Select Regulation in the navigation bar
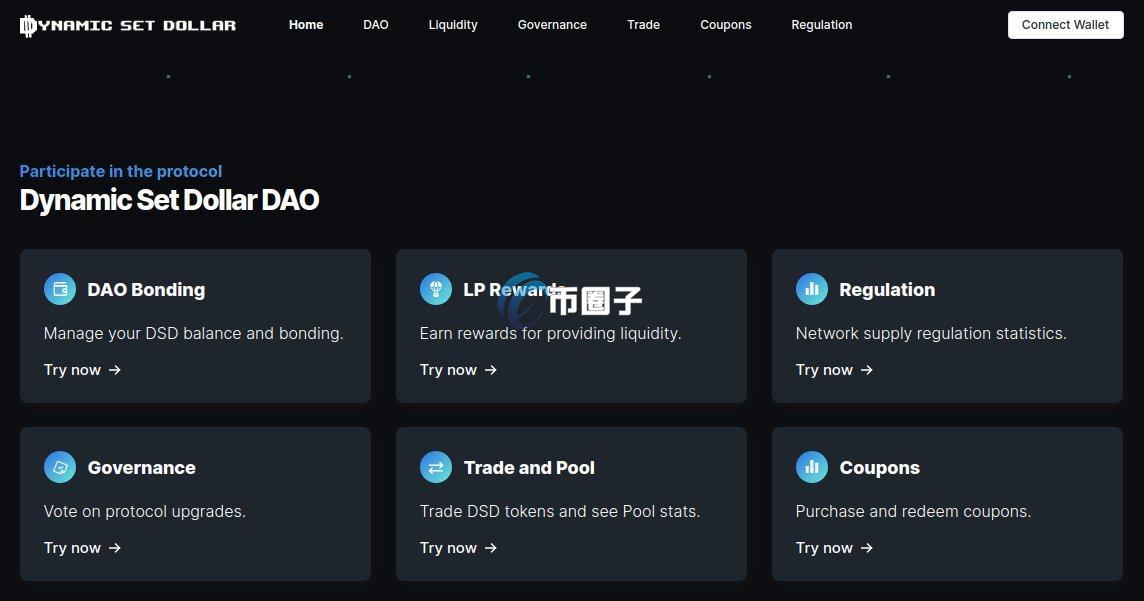The image size is (1144, 601). pyautogui.click(x=821, y=24)
